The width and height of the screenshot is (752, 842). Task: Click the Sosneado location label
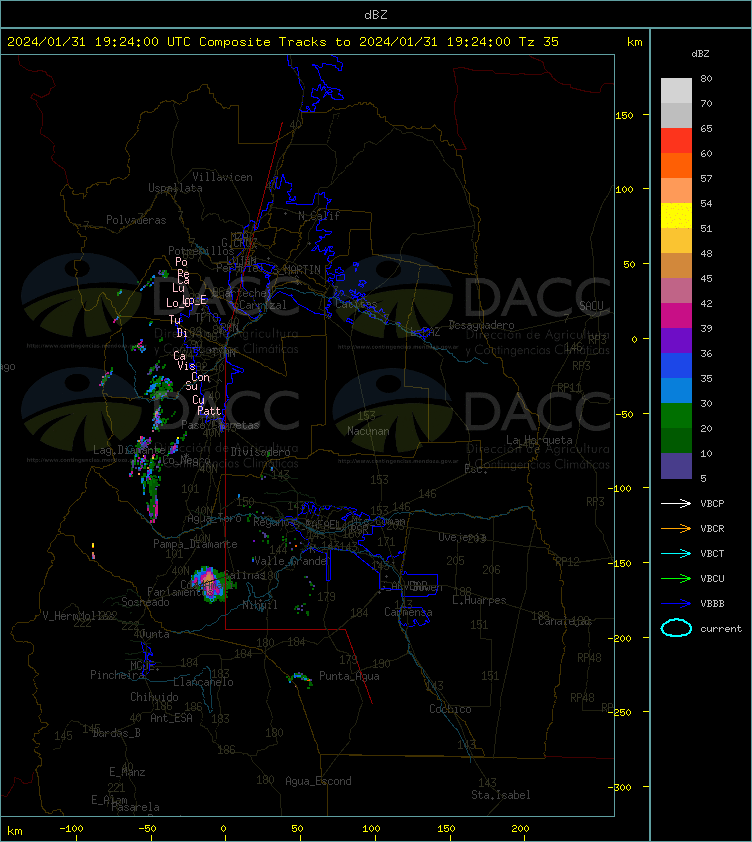coord(145,602)
